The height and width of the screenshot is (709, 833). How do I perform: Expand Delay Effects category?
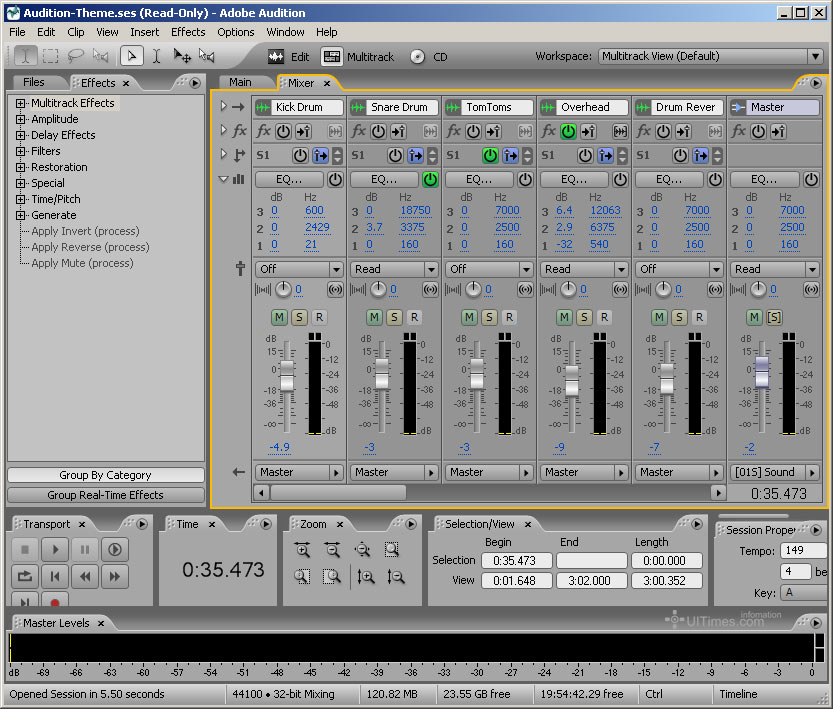[x=20, y=135]
